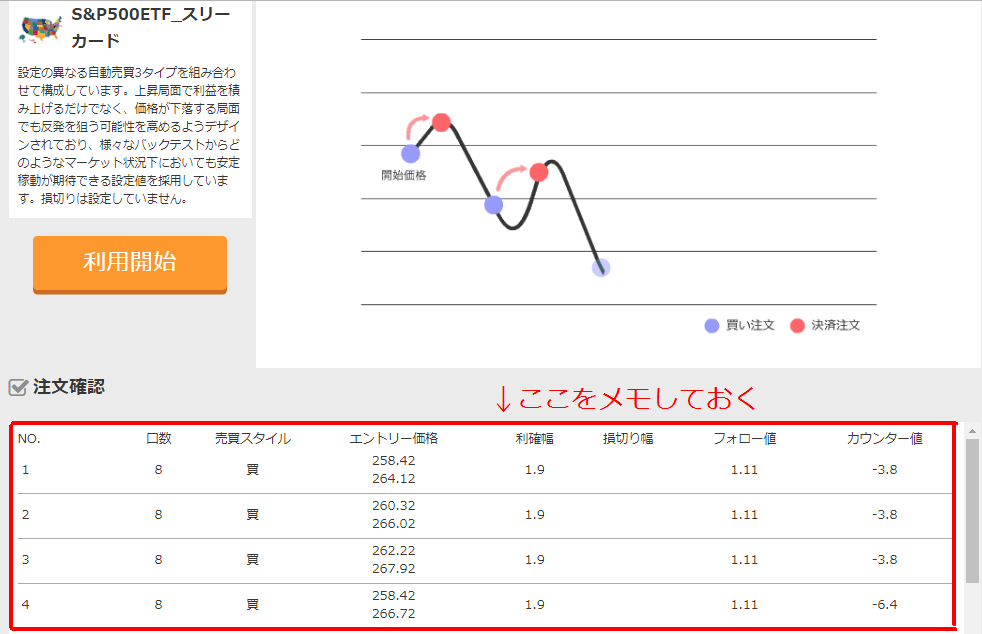Image resolution: width=982 pixels, height=634 pixels.
Task: Select order number 3 in the NO. column
Action: pyautogui.click(x=25, y=559)
